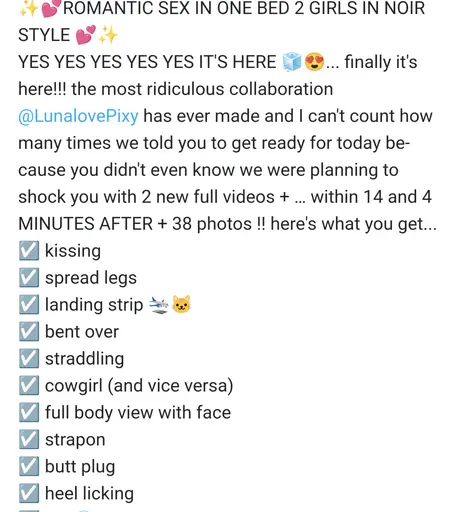462x512 pixels.
Task: Click the checkmark beside kissing
Action: click(x=29, y=250)
